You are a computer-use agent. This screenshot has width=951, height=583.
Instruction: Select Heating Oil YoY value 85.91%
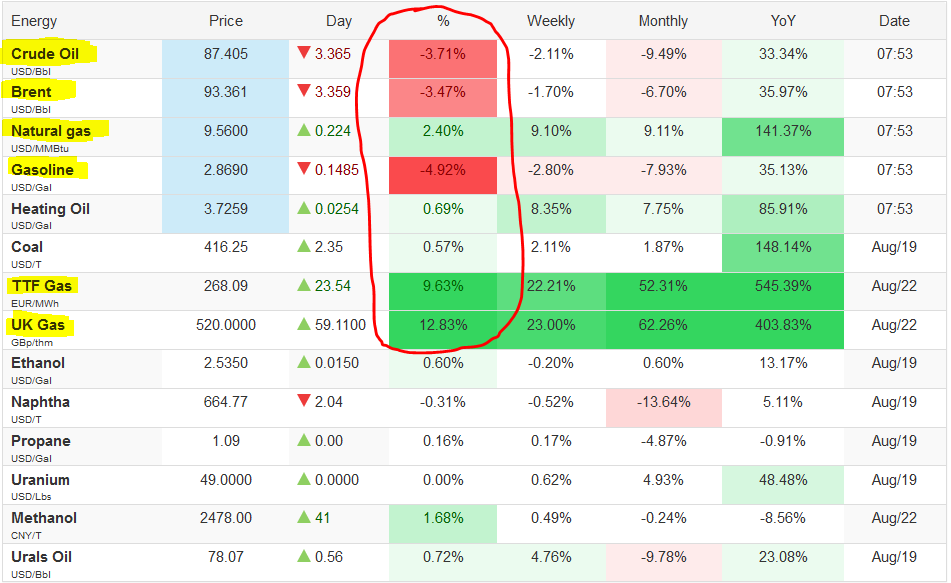click(x=783, y=209)
